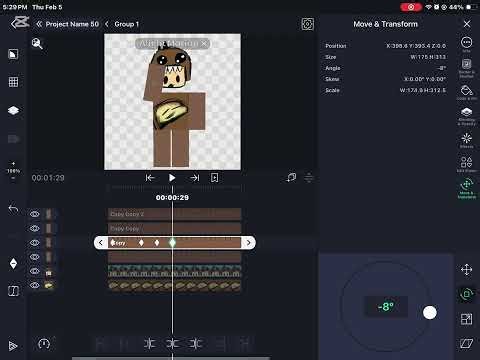The image size is (480, 360).
Task: Switch to the scale transform mode
Action: pos(466,319)
